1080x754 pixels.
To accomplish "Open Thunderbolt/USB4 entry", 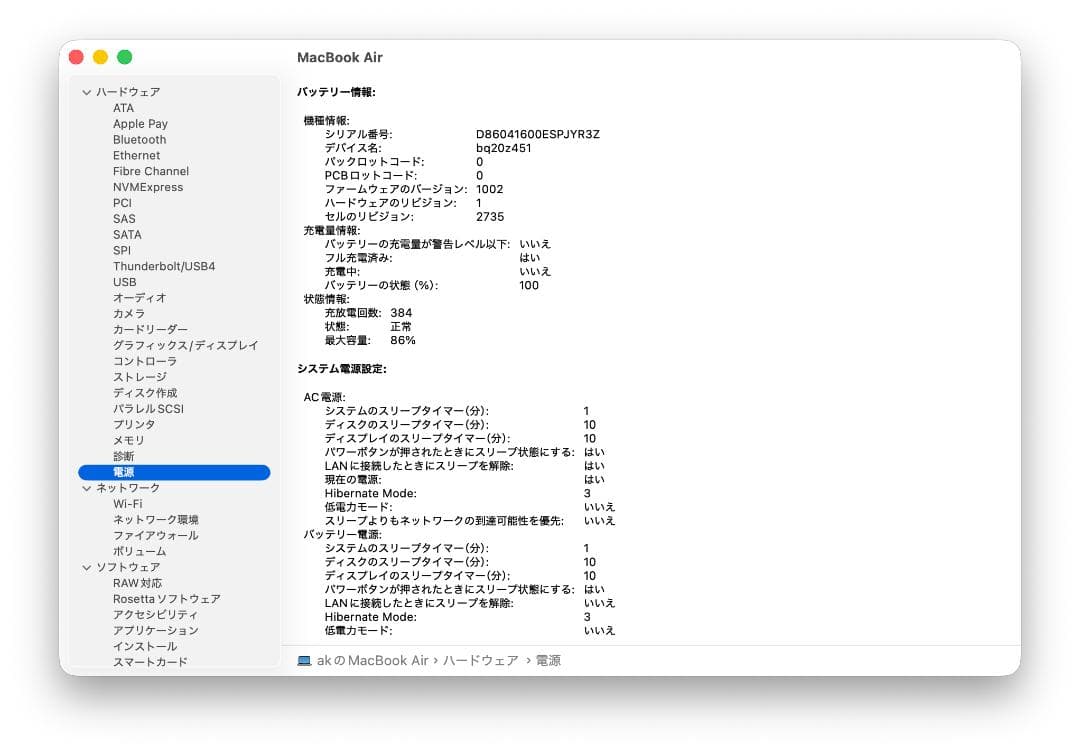I will pyautogui.click(x=164, y=266).
